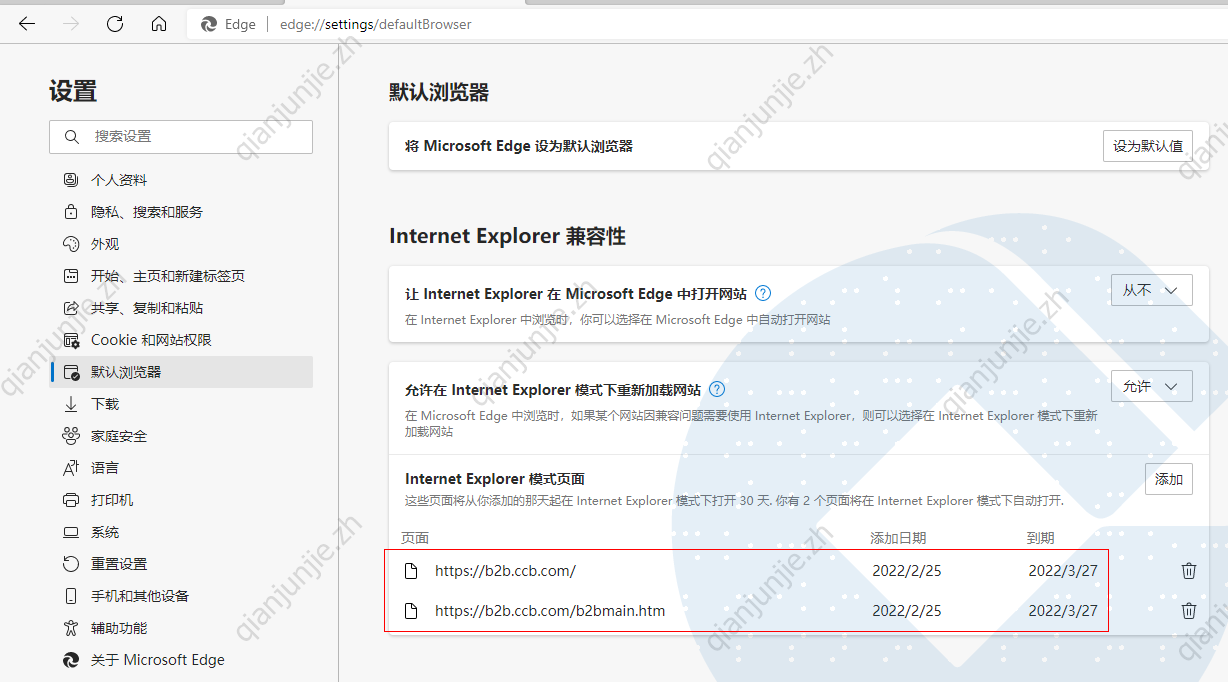Click the 到期 column header

tap(1040, 538)
